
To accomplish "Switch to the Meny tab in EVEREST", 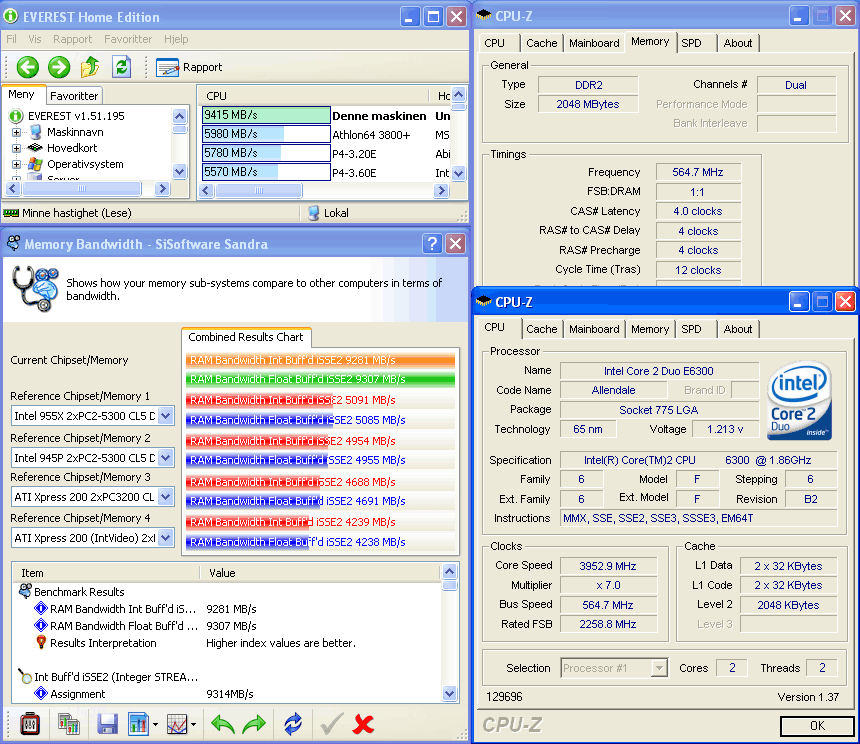I will pos(21,94).
